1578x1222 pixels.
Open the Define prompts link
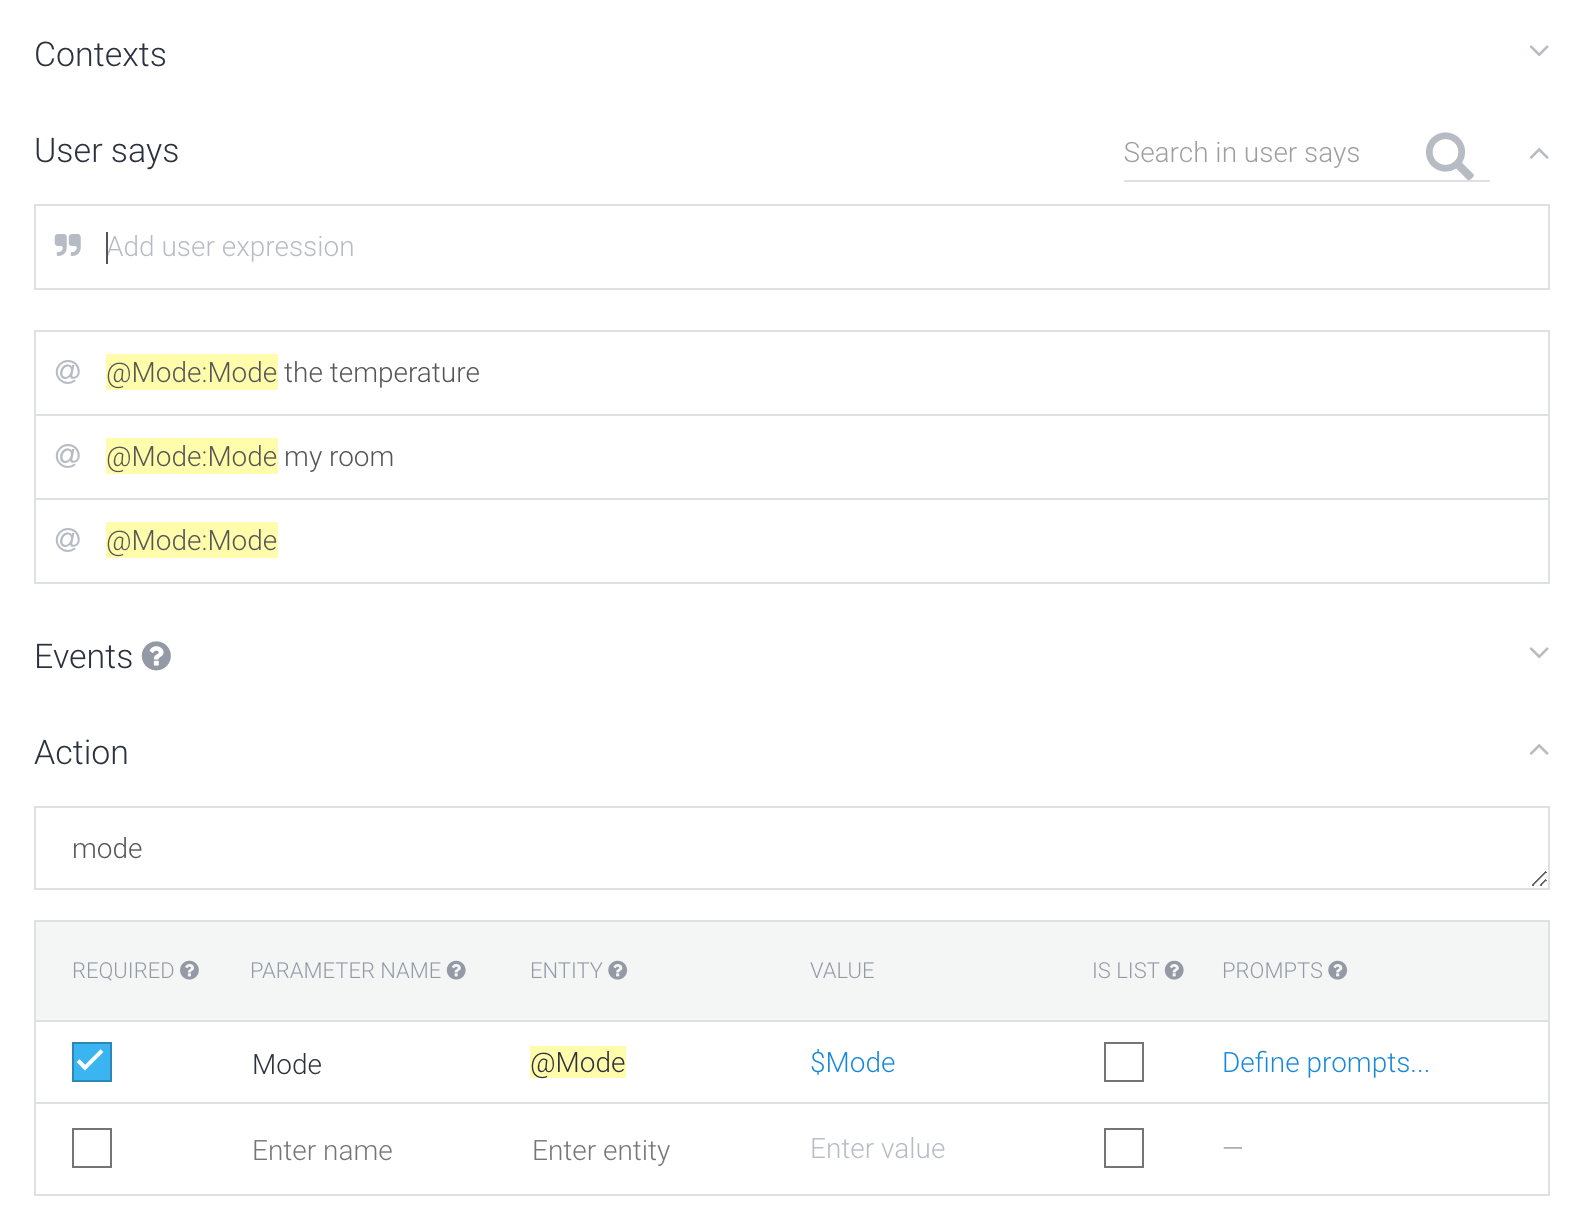click(x=1325, y=1062)
